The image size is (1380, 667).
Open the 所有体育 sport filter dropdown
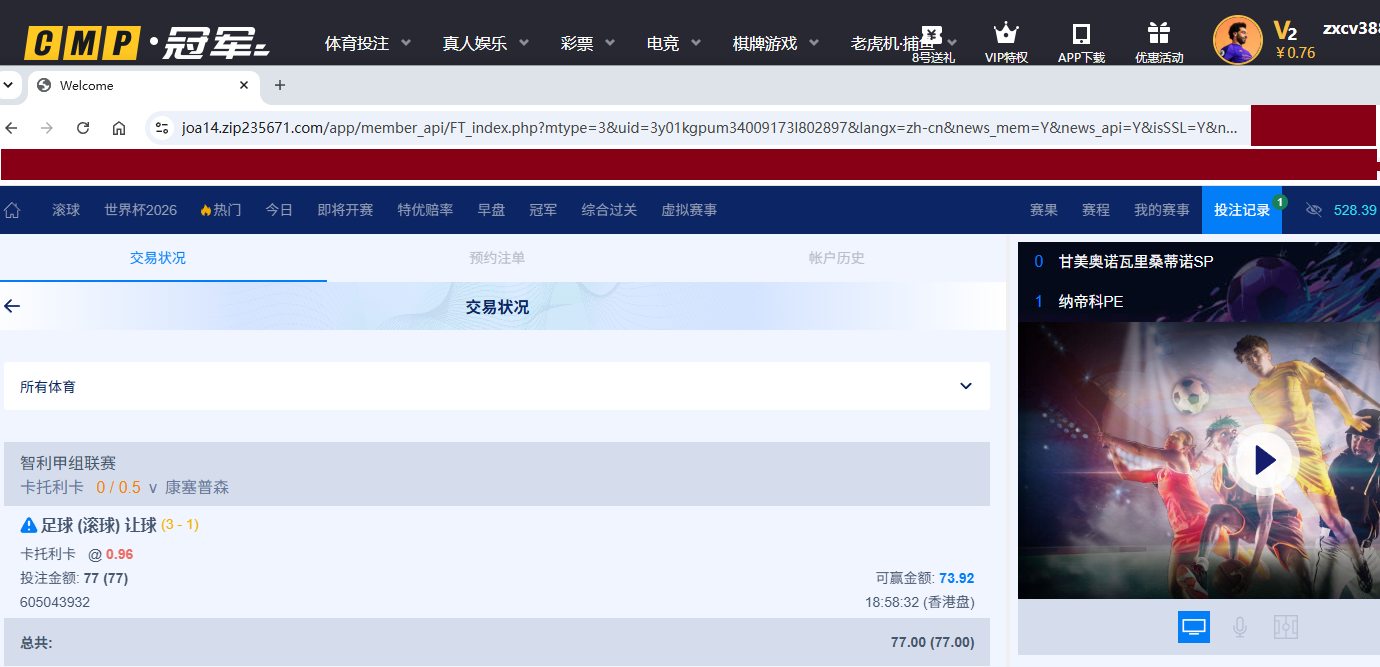(x=497, y=386)
